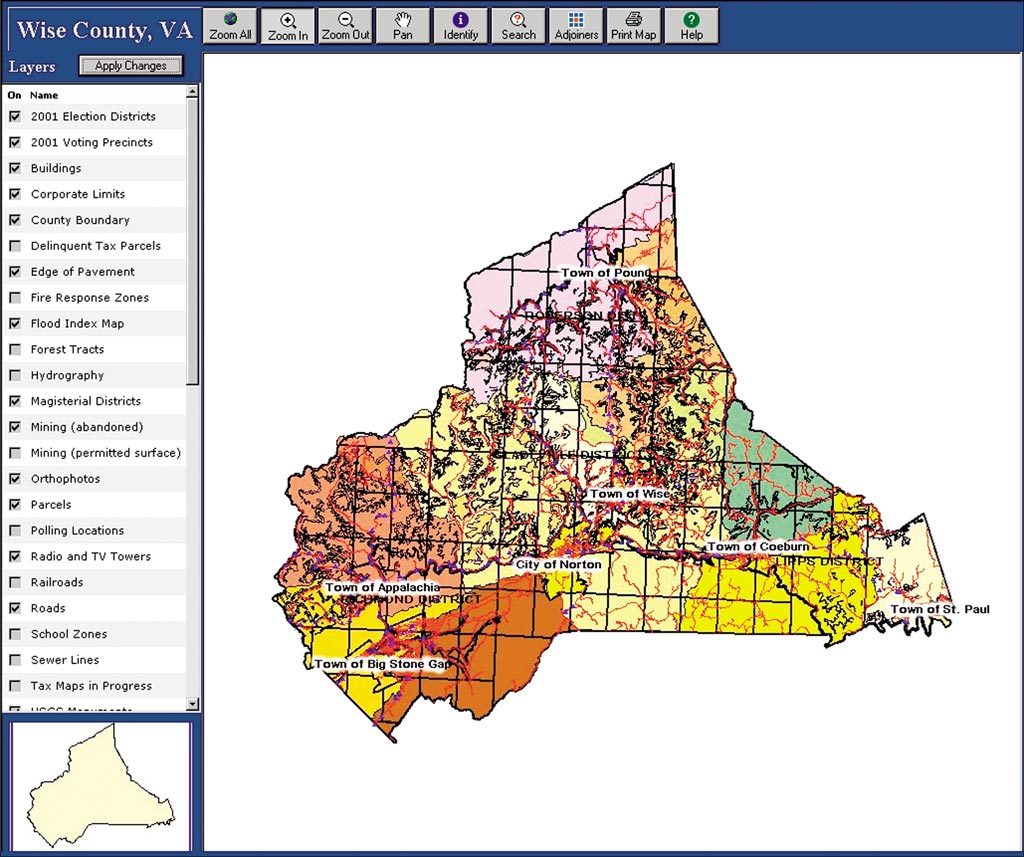The width and height of the screenshot is (1024, 857).
Task: Uncheck the Buildings layer checkbox
Action: pyautogui.click(x=14, y=168)
